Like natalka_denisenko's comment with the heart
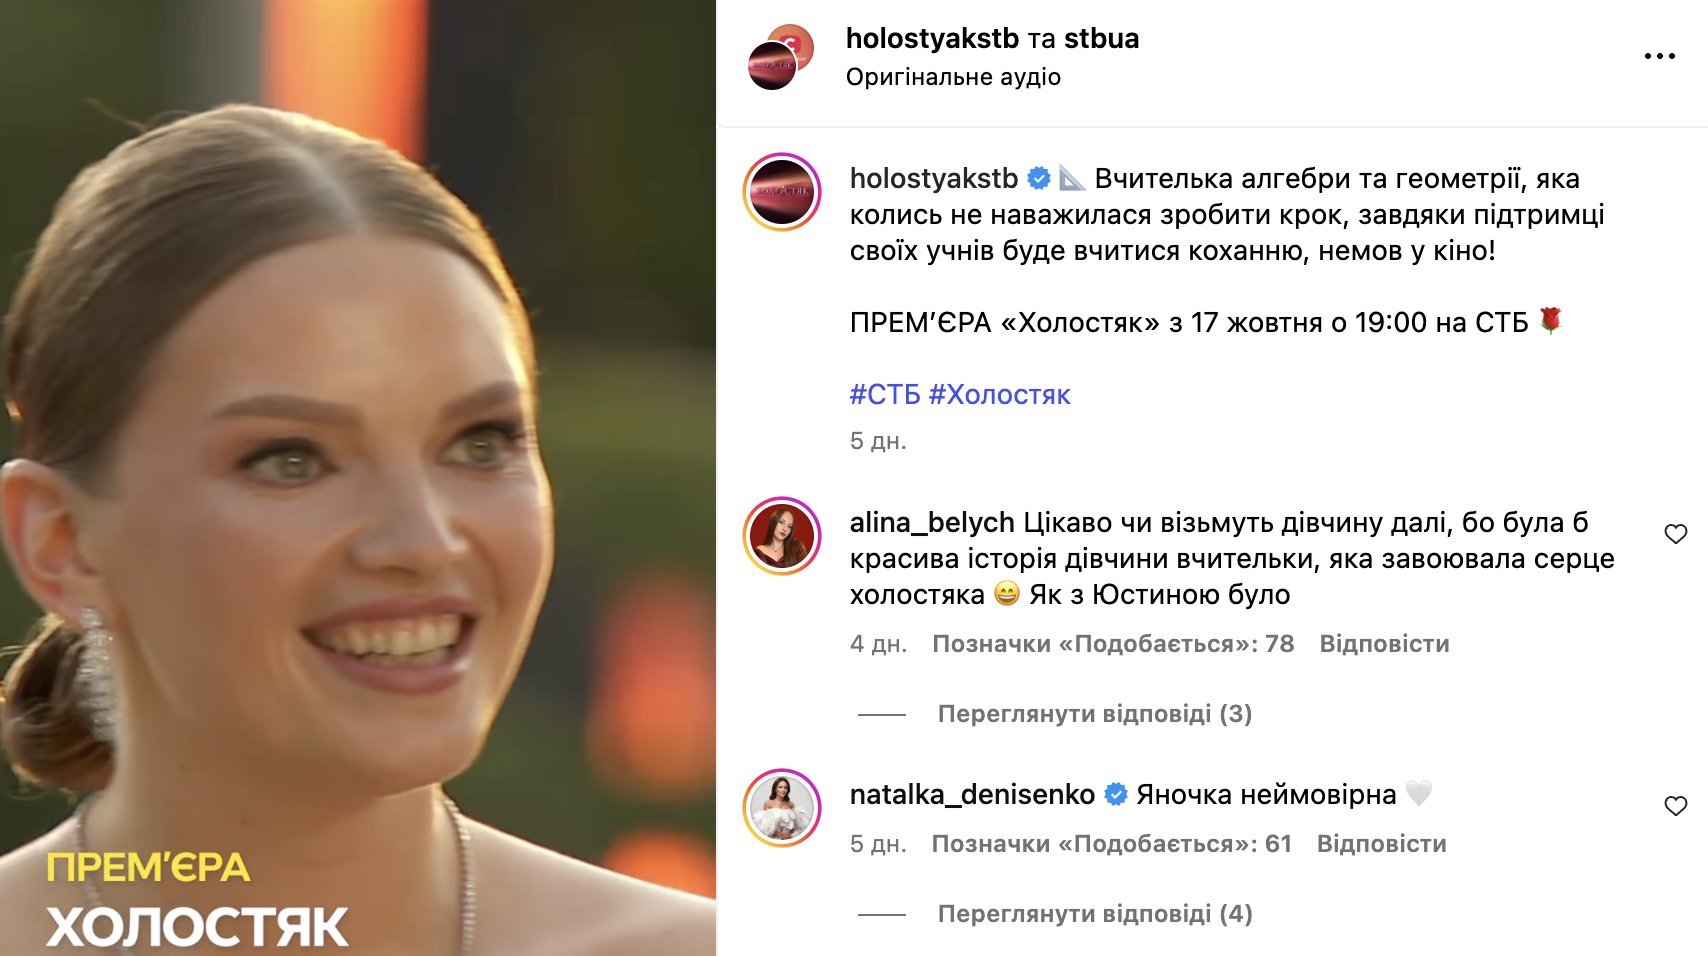The width and height of the screenshot is (1708, 956). coord(1676,806)
